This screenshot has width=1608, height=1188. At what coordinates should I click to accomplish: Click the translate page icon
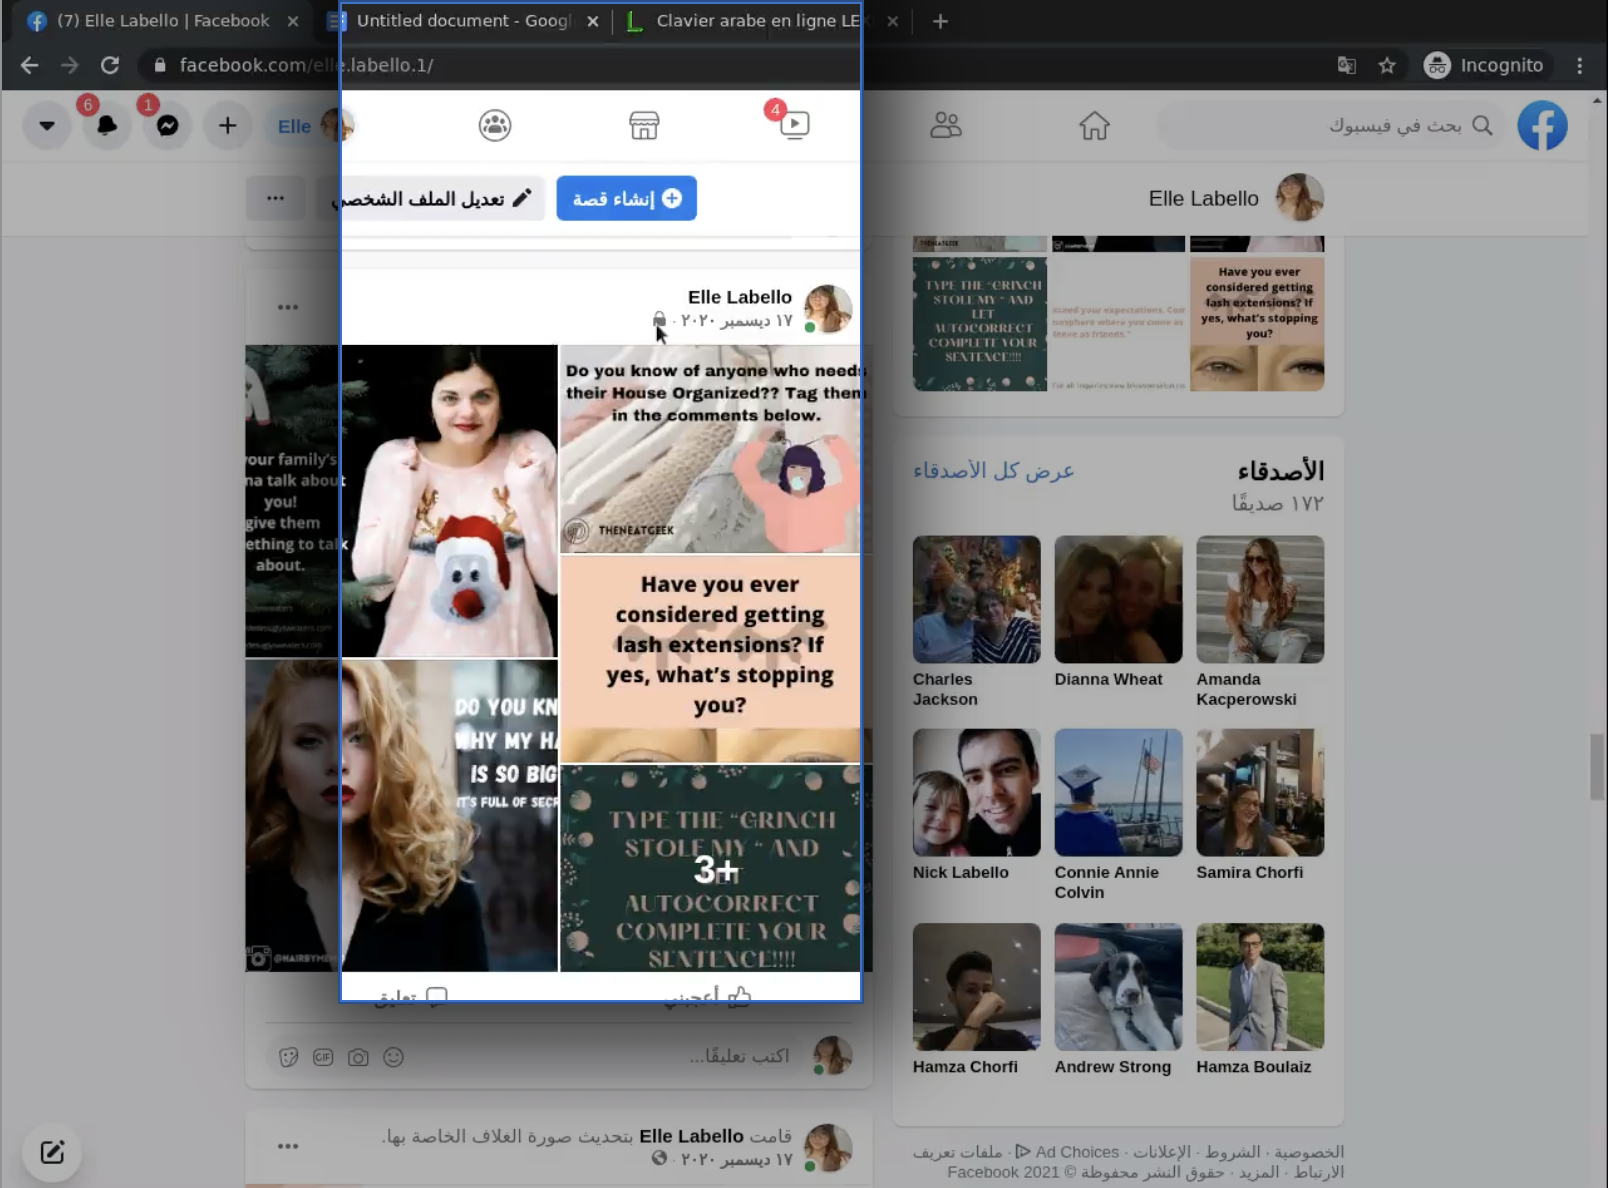(x=1347, y=65)
